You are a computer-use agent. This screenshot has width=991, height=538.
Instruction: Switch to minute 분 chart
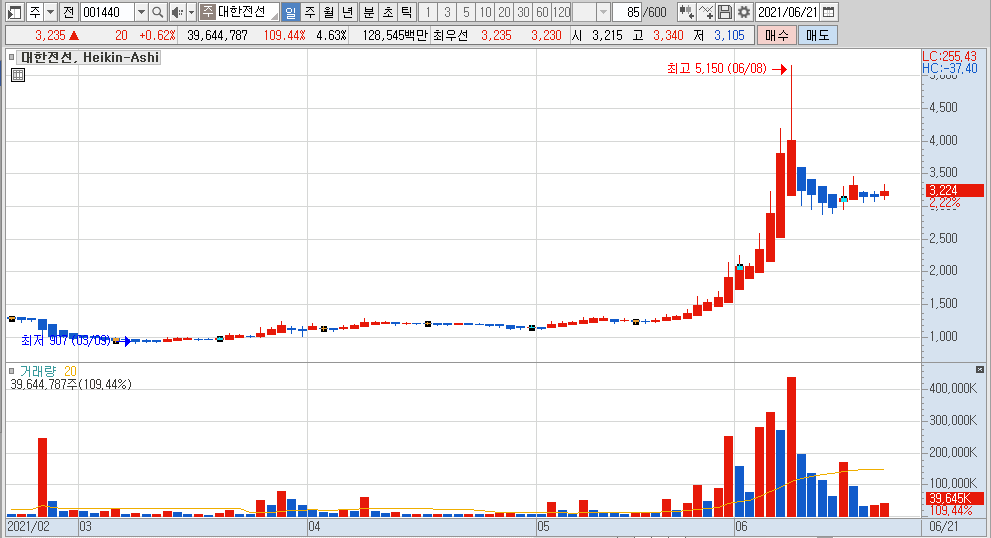click(369, 11)
